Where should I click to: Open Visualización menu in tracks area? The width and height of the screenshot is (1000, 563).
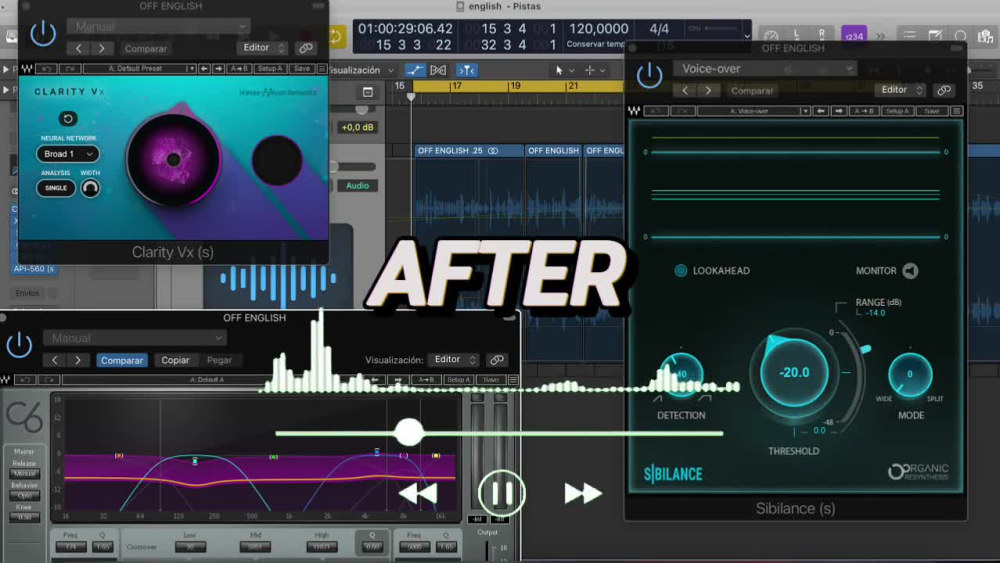tap(360, 70)
